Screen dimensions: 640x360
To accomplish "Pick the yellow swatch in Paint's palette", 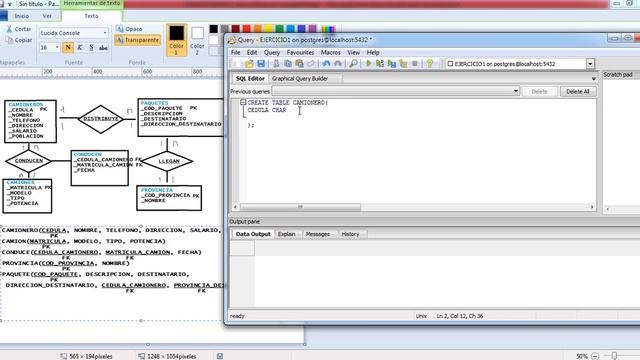I will coord(269,29).
